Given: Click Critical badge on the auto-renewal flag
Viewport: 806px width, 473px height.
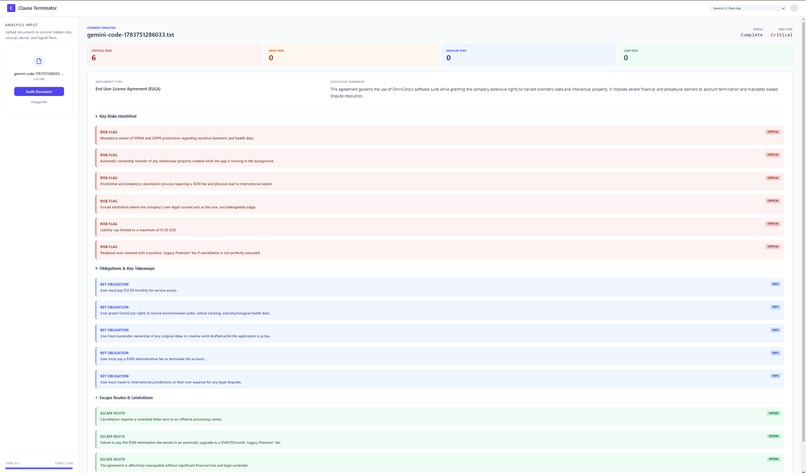Looking at the screenshot, I should (x=773, y=247).
